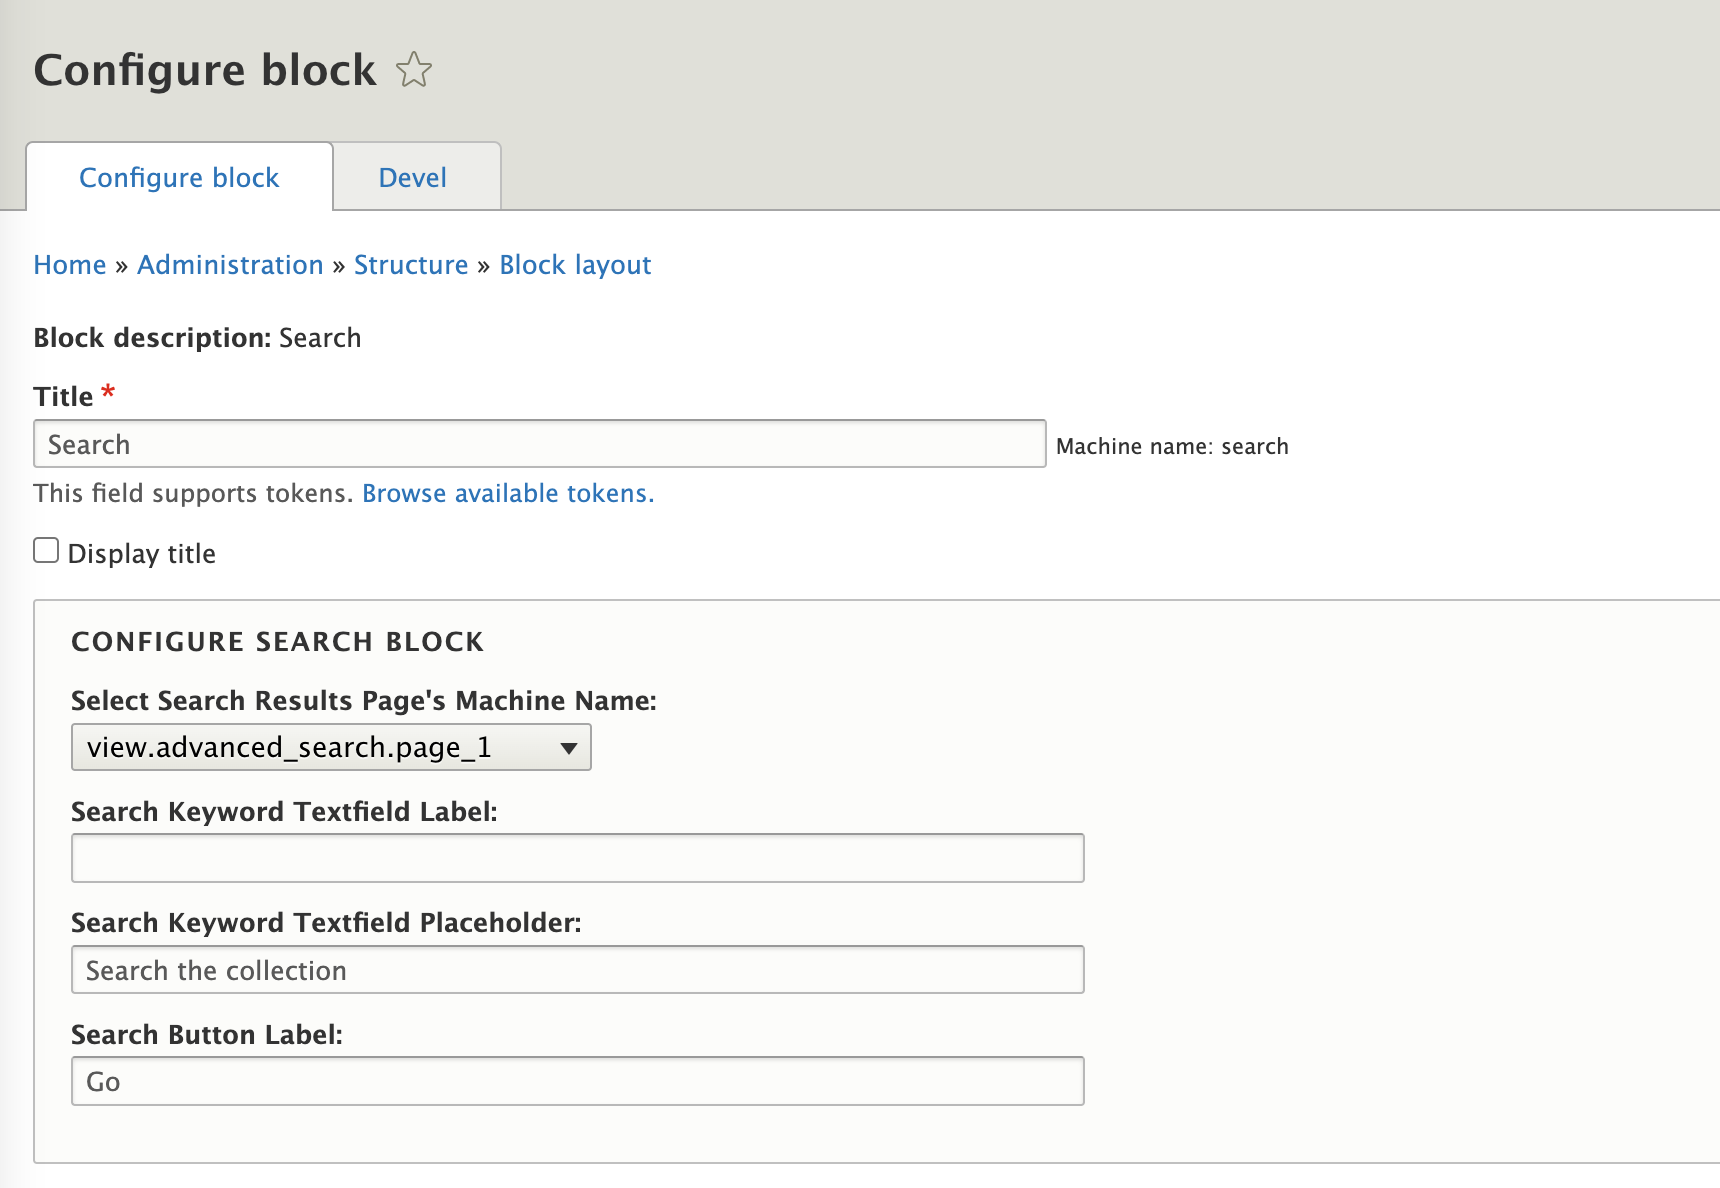Image resolution: width=1720 pixels, height=1188 pixels.
Task: Click the Select Search Results Page's Machine Name caption
Action: click(x=364, y=701)
